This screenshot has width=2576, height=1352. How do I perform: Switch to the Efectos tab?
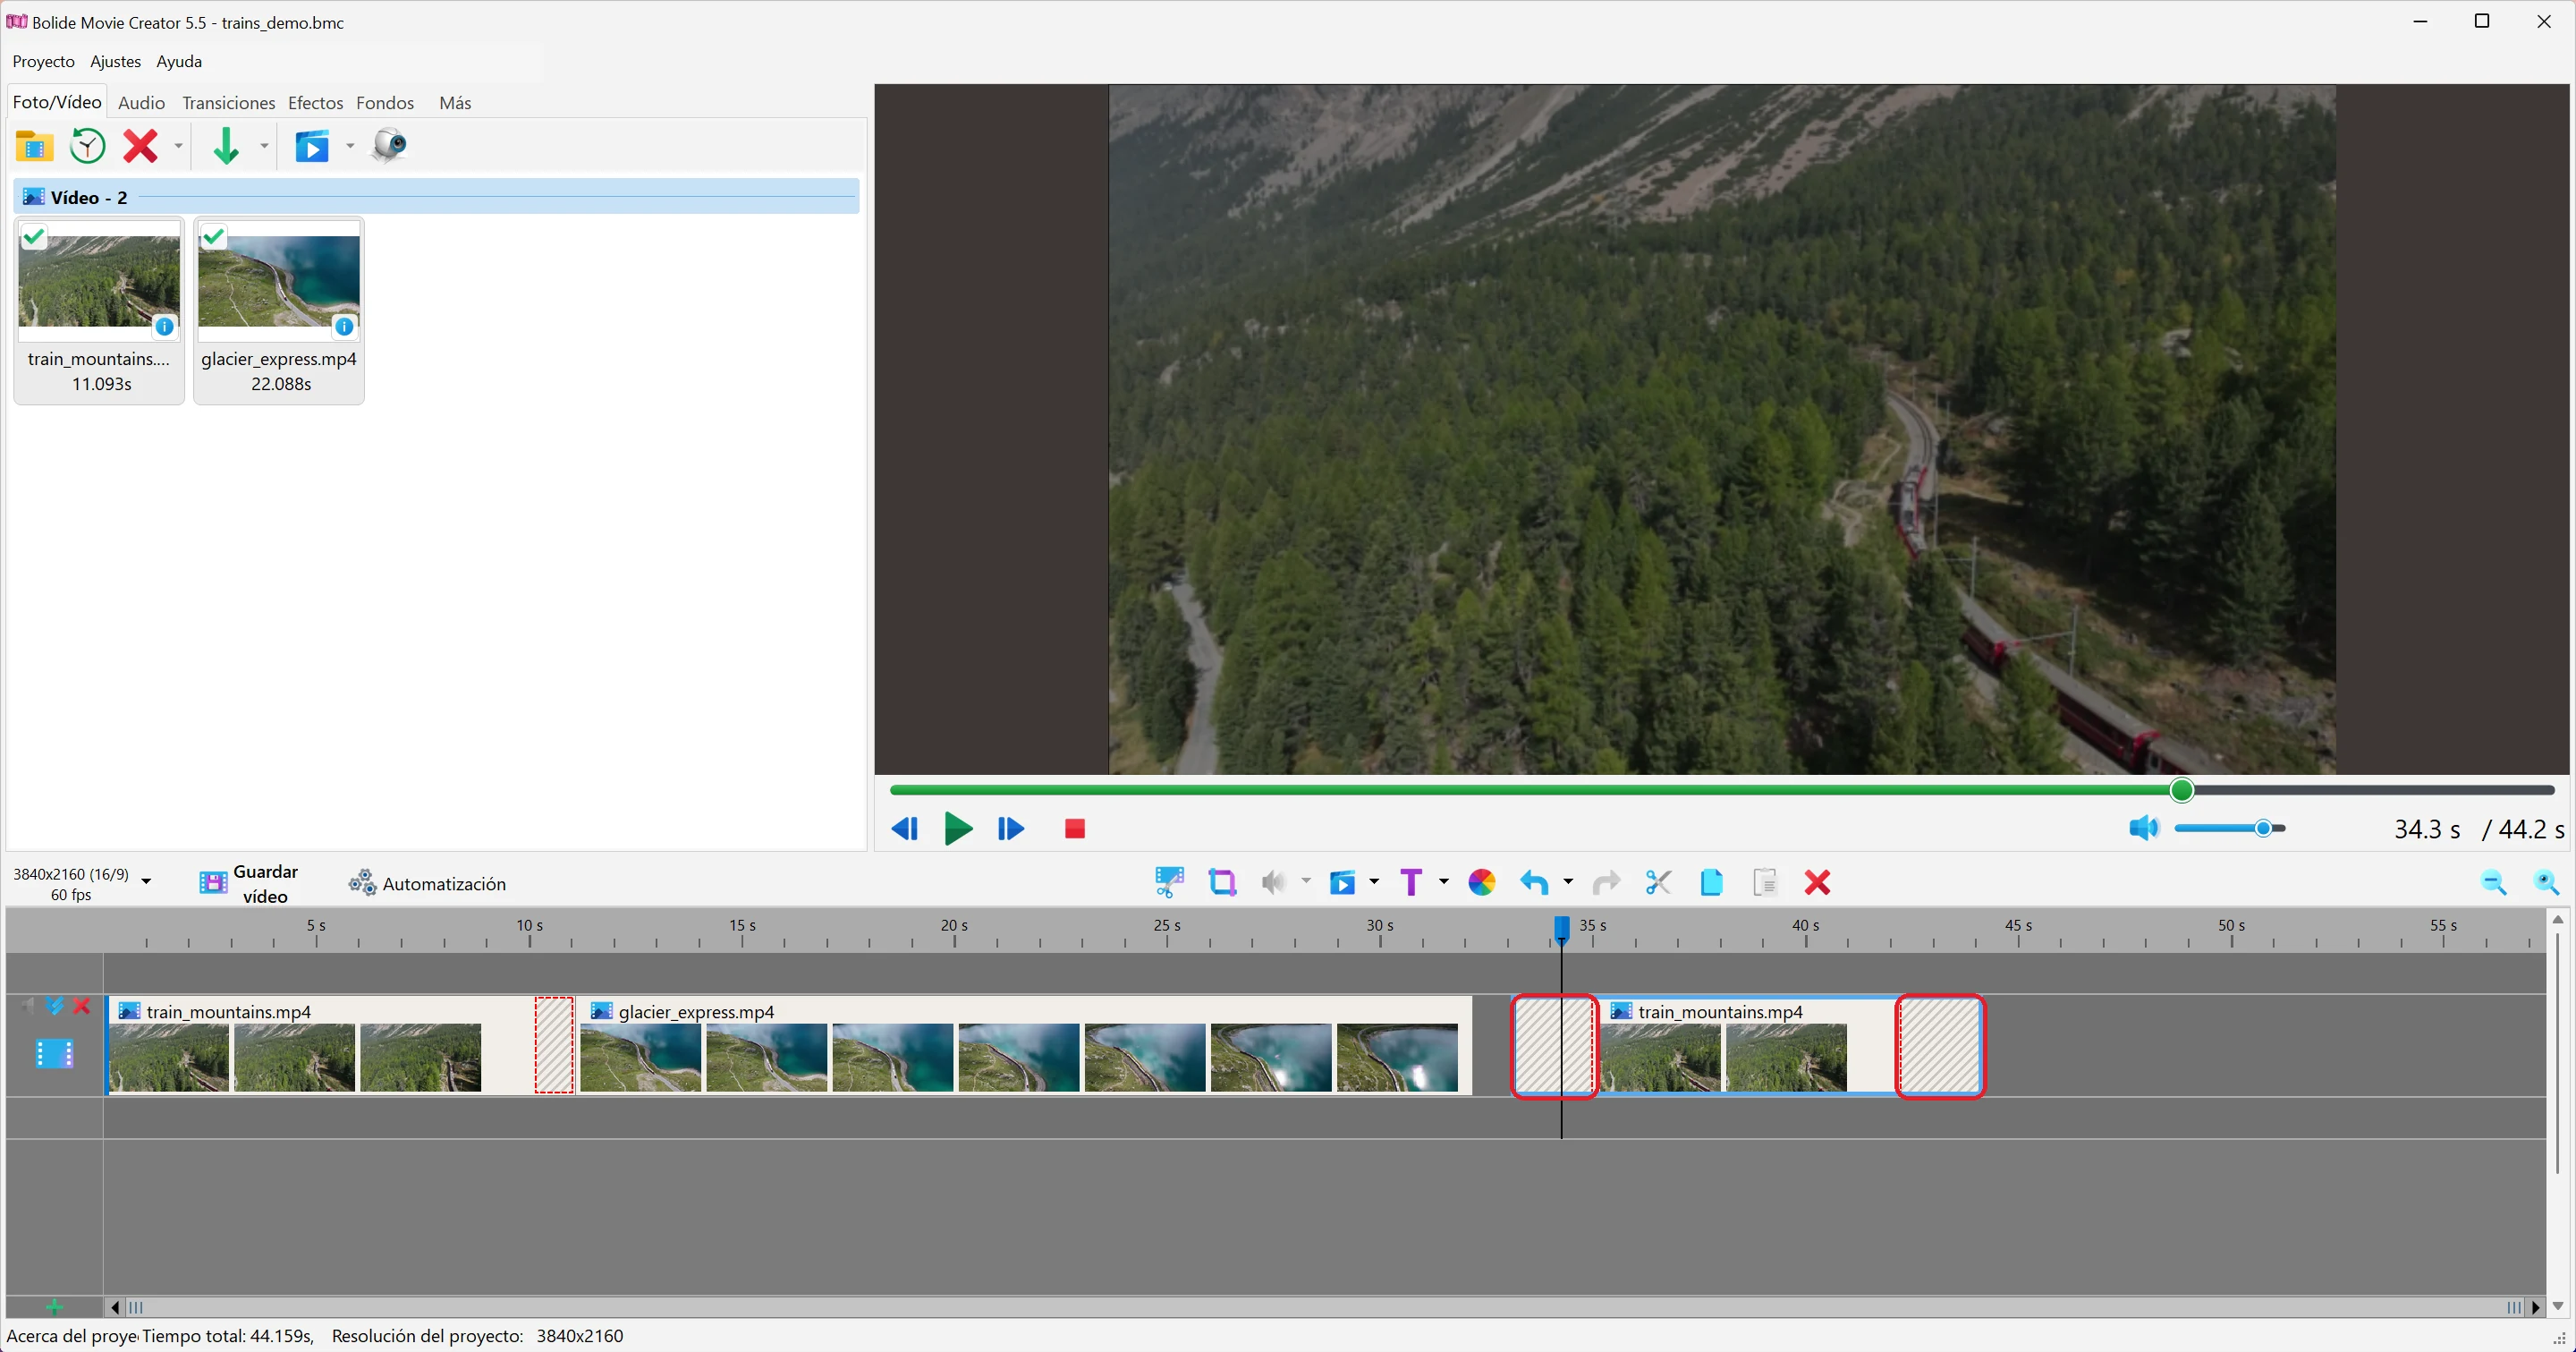click(316, 103)
